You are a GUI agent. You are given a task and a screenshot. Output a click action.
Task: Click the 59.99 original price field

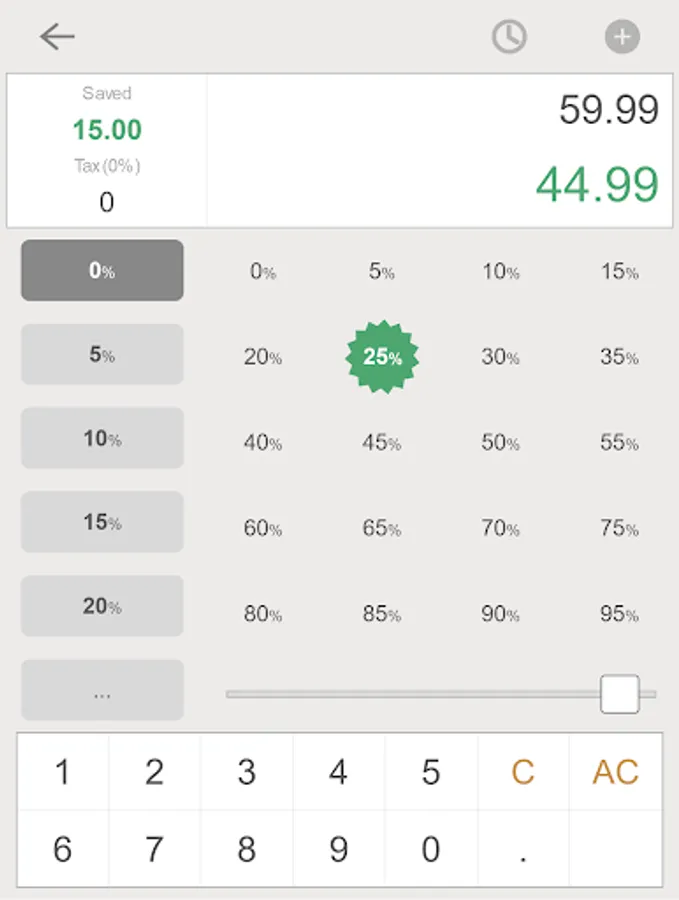click(609, 110)
